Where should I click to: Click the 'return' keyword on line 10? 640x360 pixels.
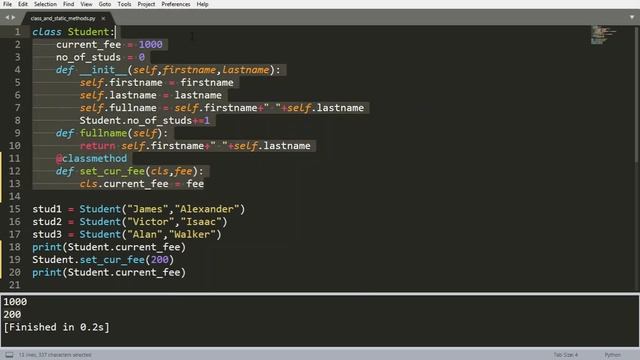click(98, 146)
